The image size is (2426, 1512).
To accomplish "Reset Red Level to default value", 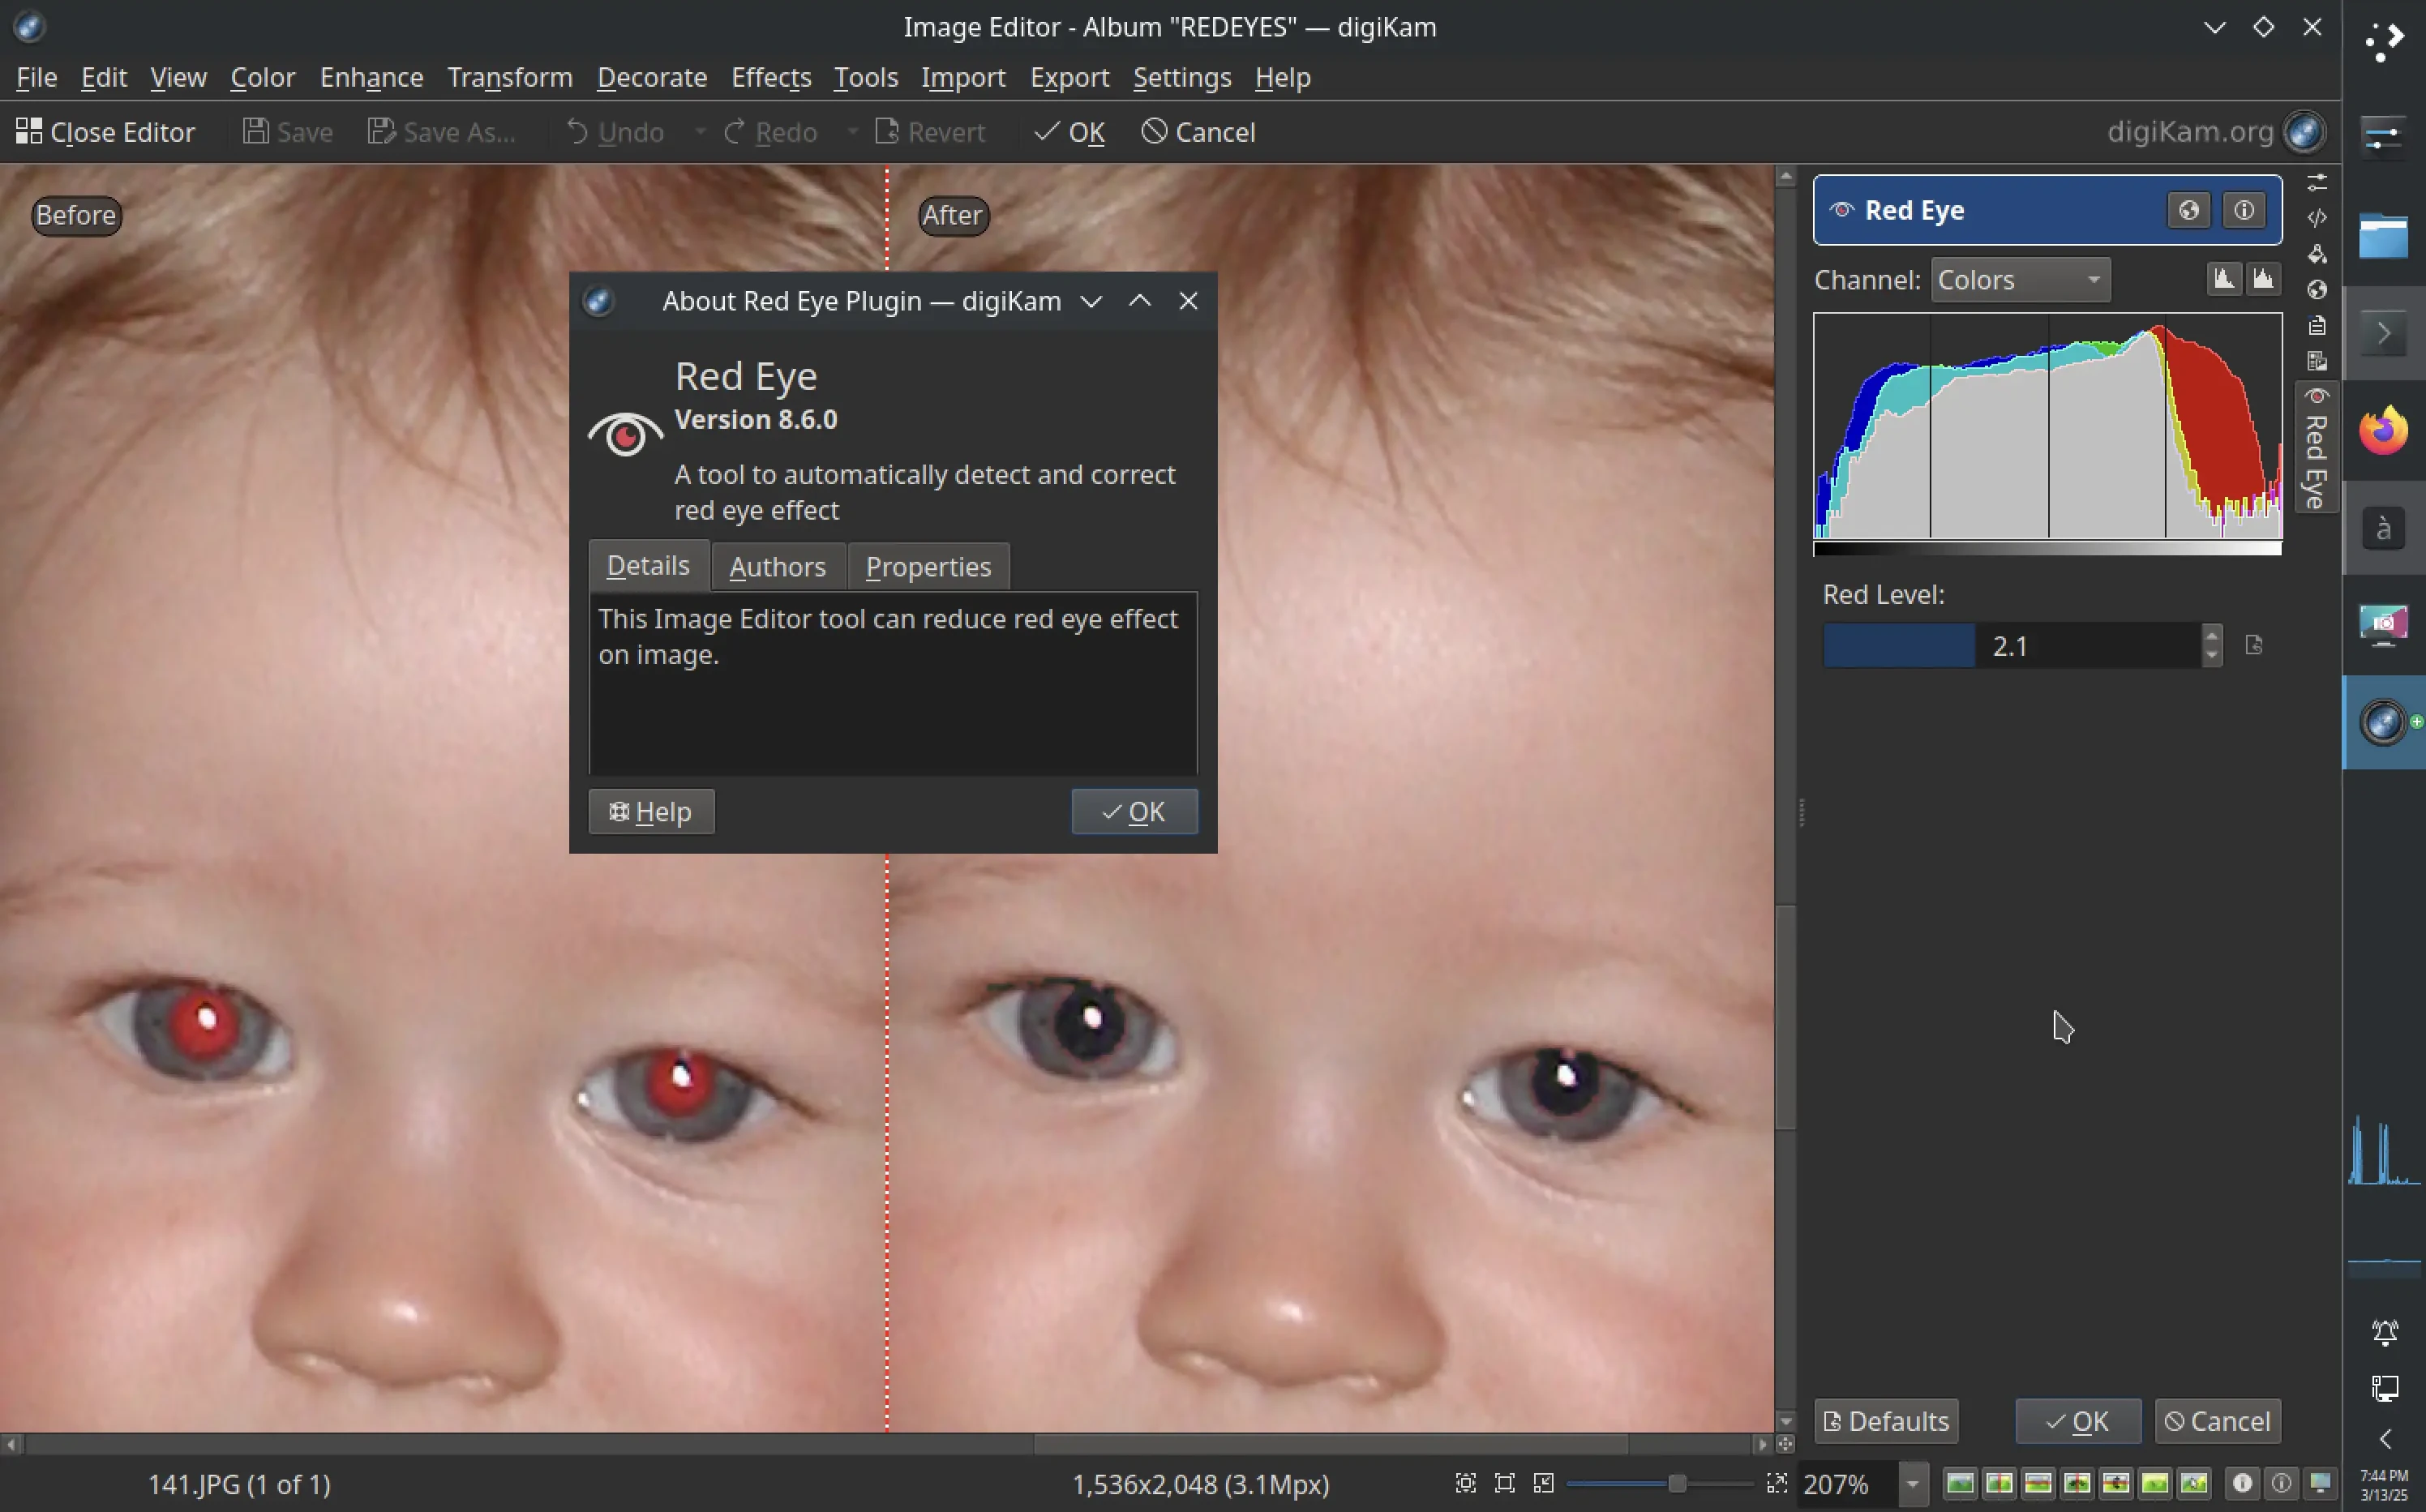I will pyautogui.click(x=2255, y=645).
